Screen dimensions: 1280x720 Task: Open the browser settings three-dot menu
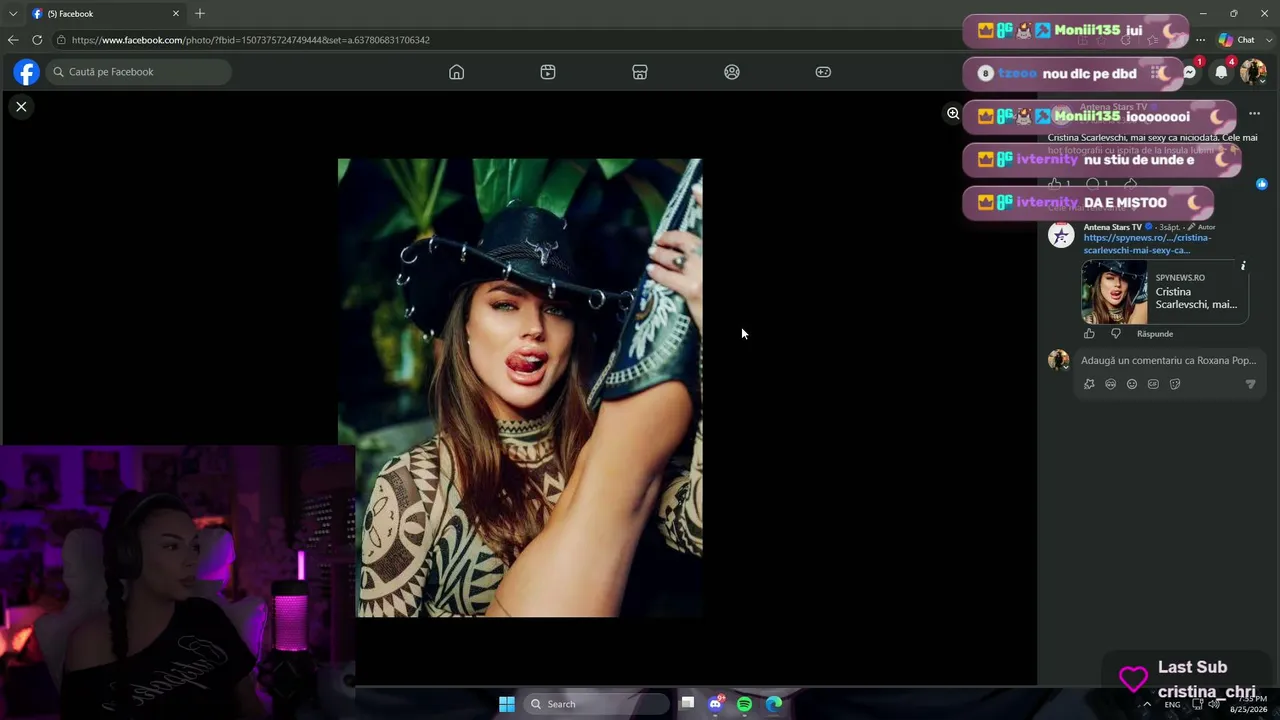(x=1201, y=40)
